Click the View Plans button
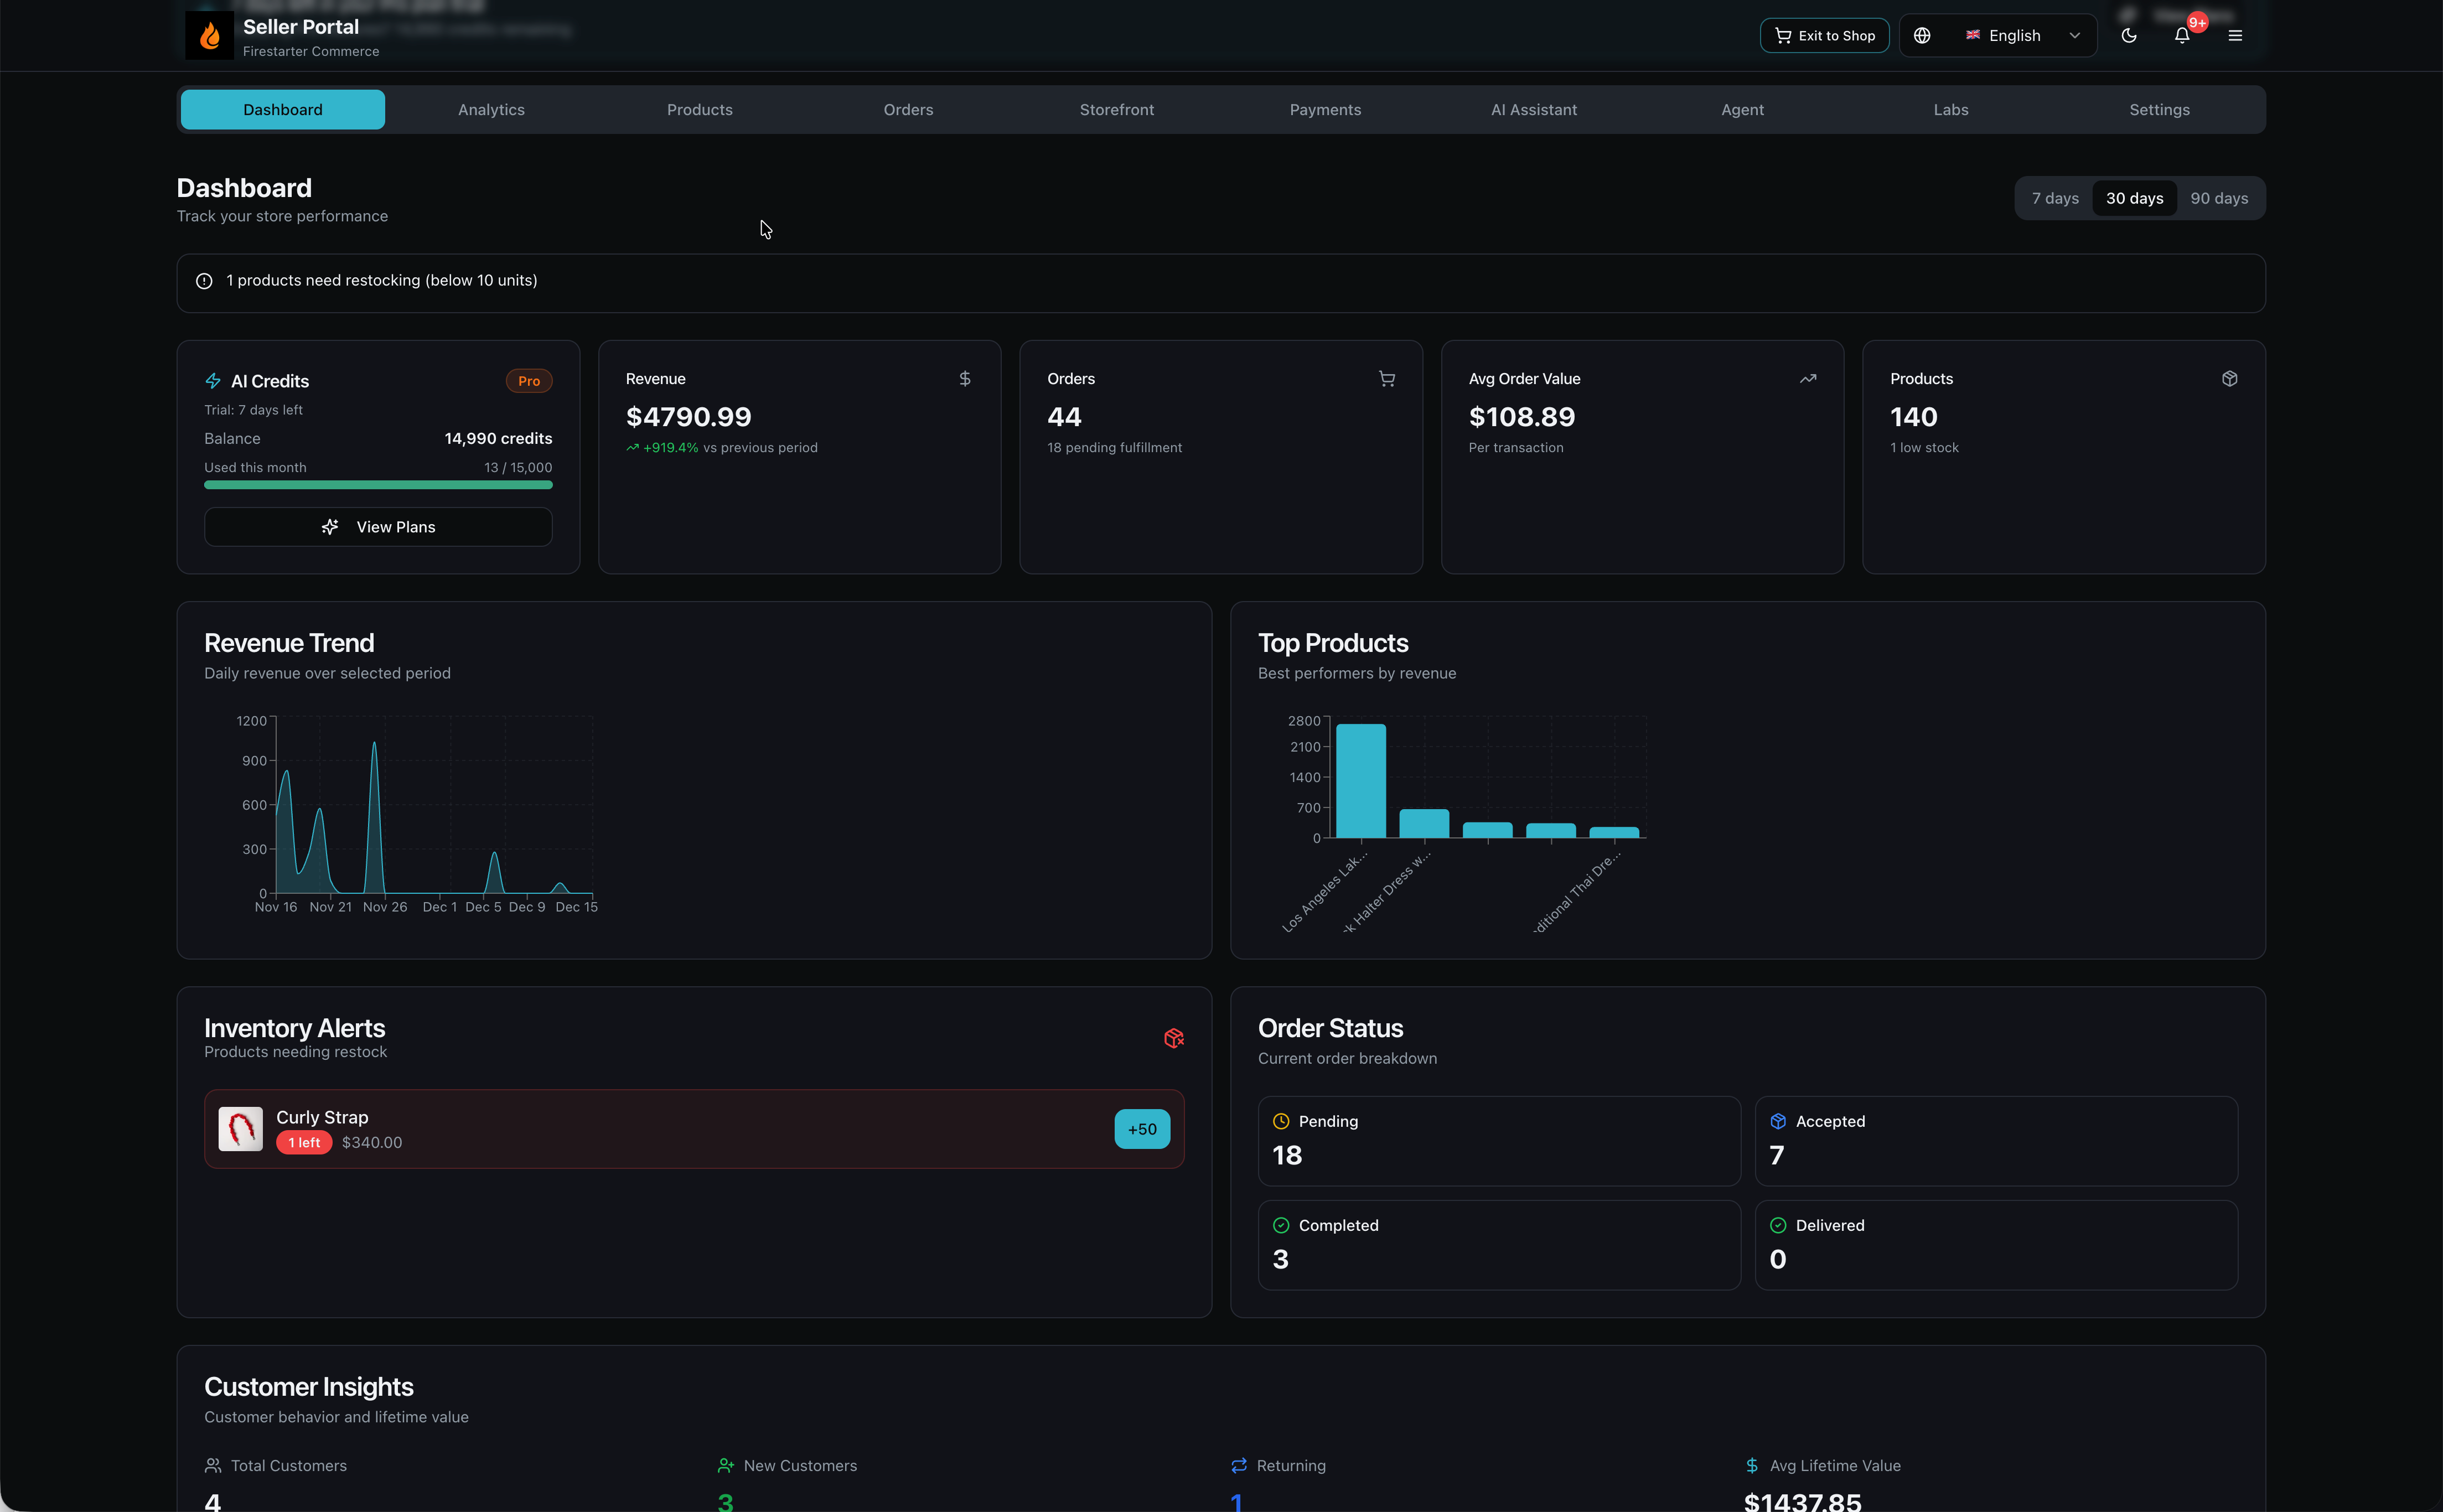 378,527
